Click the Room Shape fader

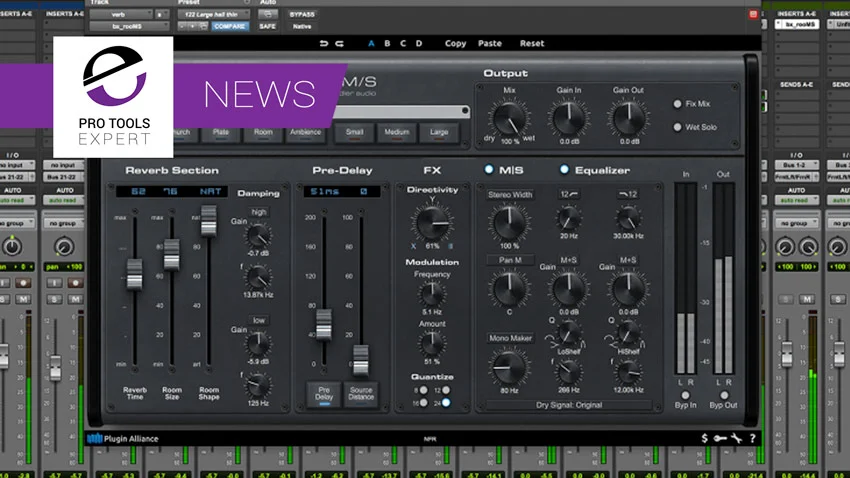click(x=209, y=221)
